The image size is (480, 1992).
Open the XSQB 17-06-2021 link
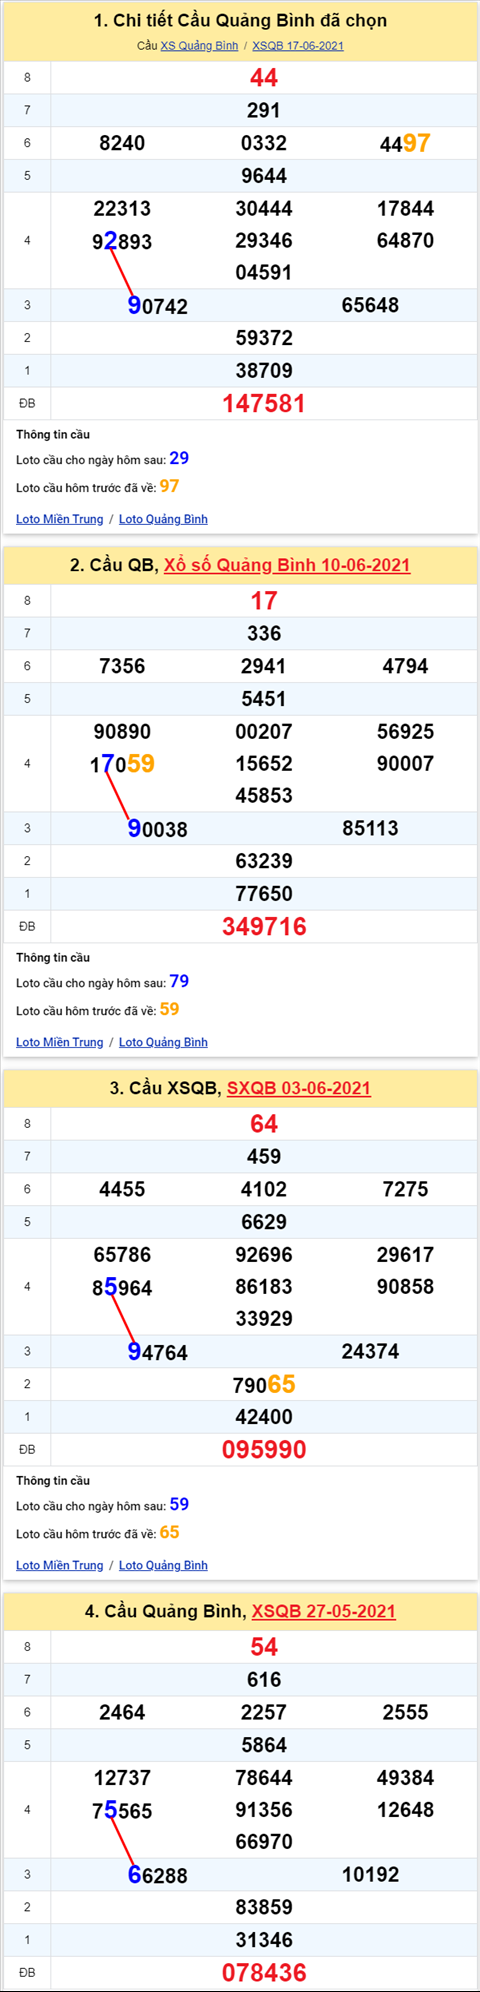tap(298, 46)
